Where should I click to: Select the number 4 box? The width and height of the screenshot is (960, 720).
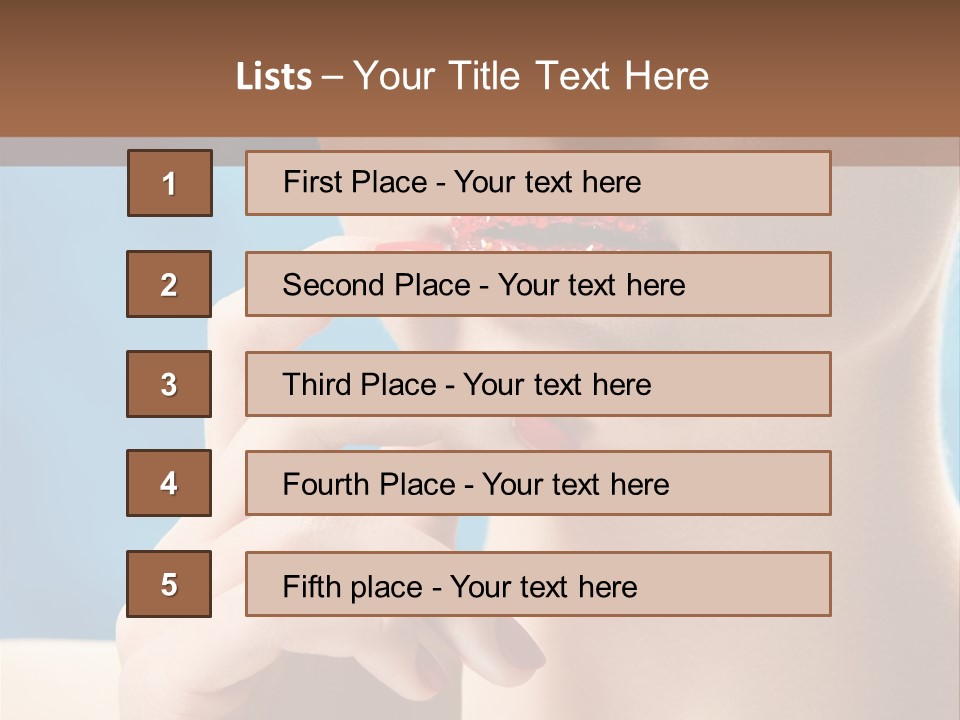(169, 483)
